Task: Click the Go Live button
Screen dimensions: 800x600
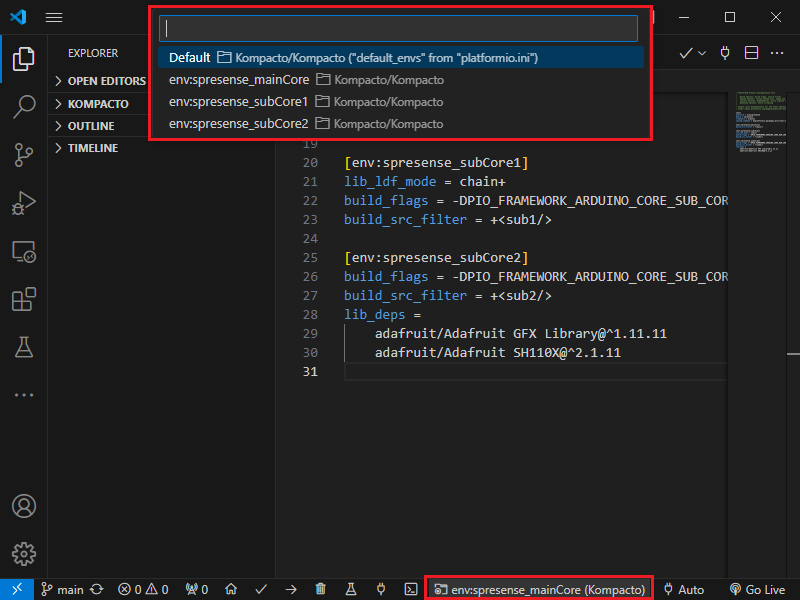Action: pos(757,590)
